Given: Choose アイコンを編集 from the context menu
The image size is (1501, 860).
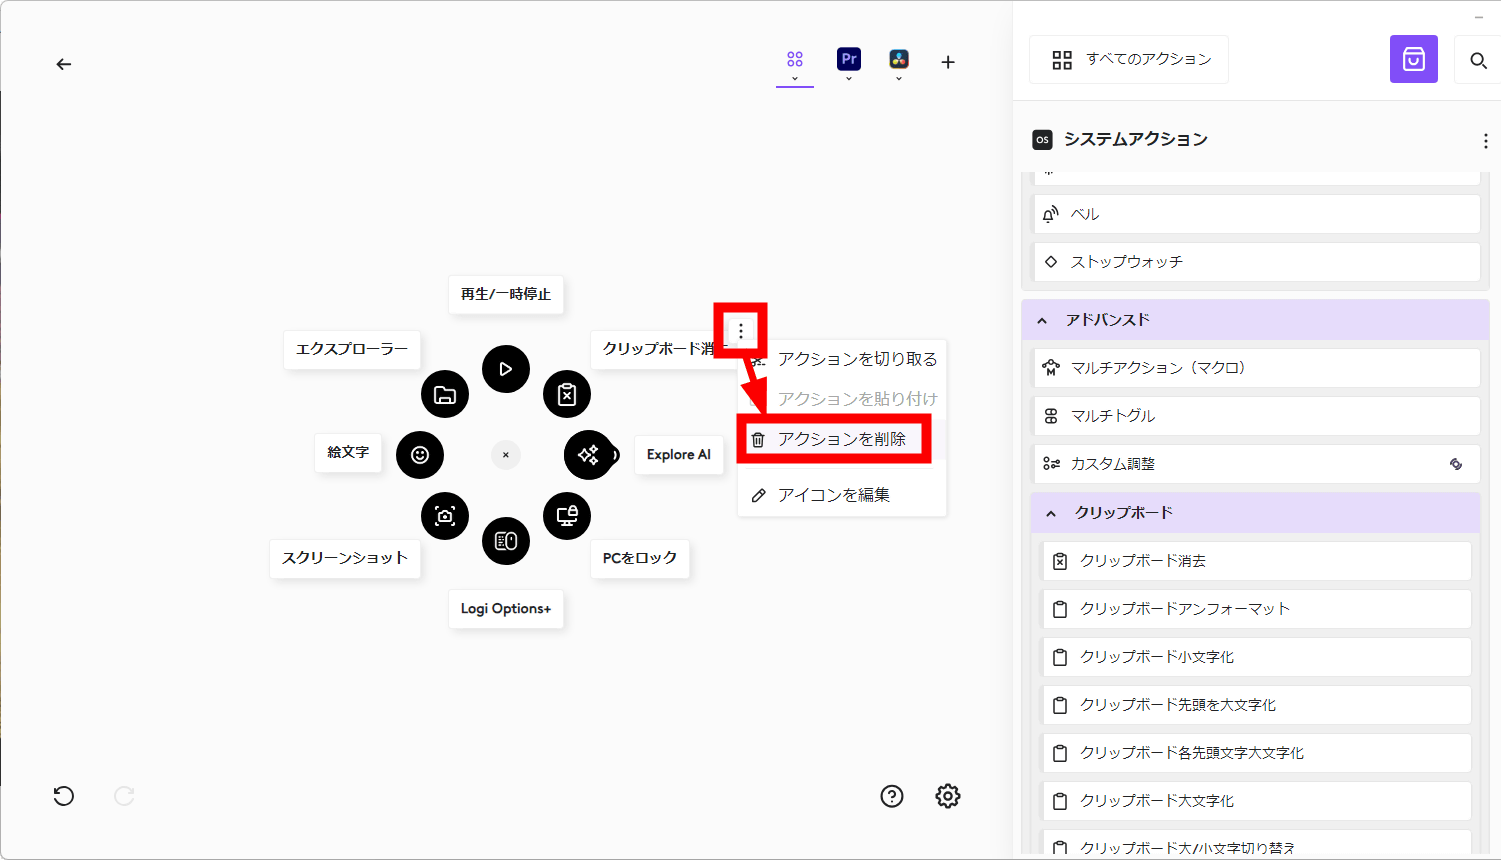Looking at the screenshot, I should pyautogui.click(x=833, y=495).
